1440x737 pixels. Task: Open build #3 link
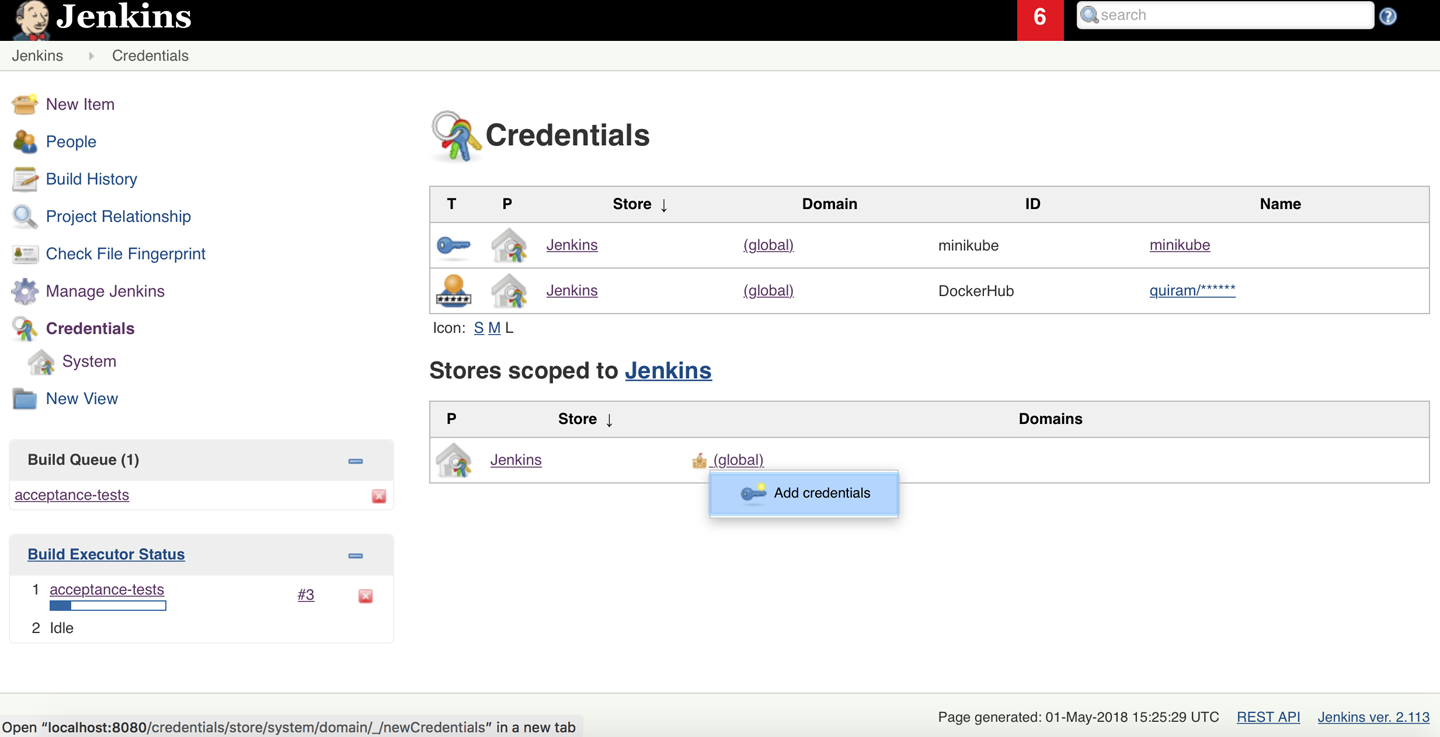coord(306,595)
